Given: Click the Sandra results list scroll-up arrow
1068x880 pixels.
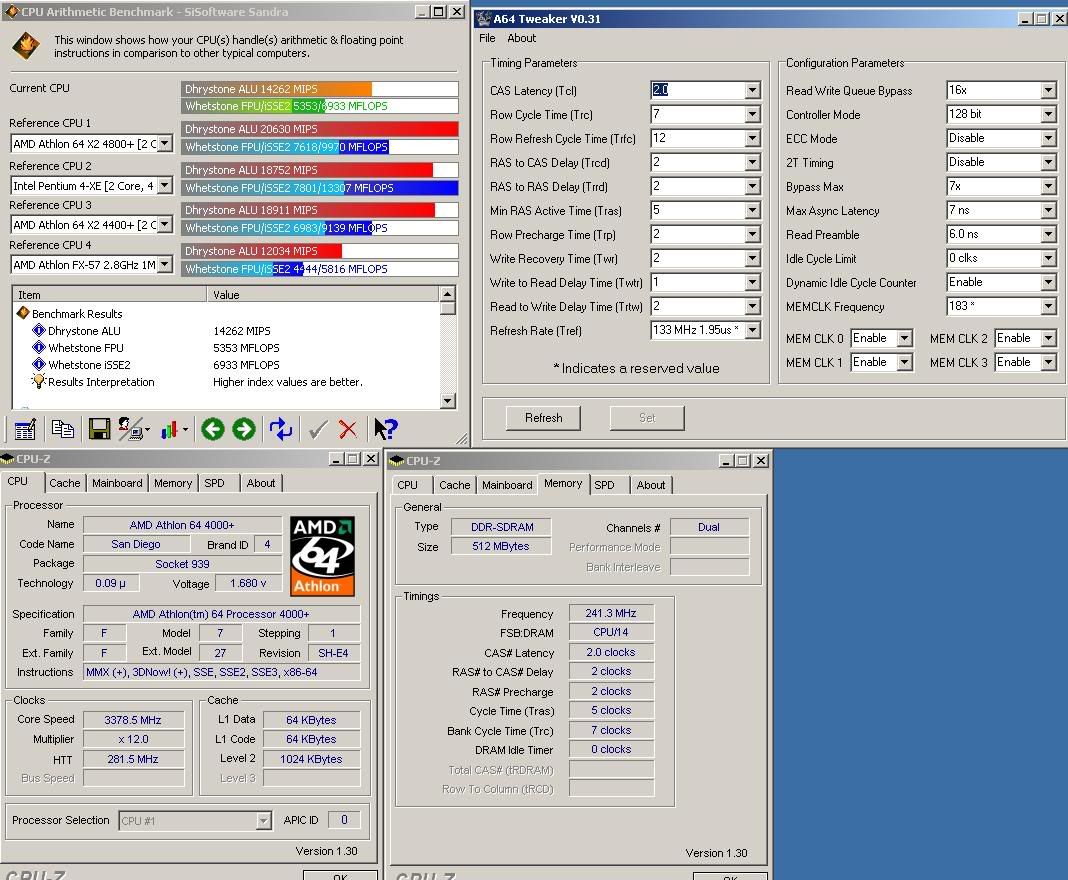Looking at the screenshot, I should (447, 294).
